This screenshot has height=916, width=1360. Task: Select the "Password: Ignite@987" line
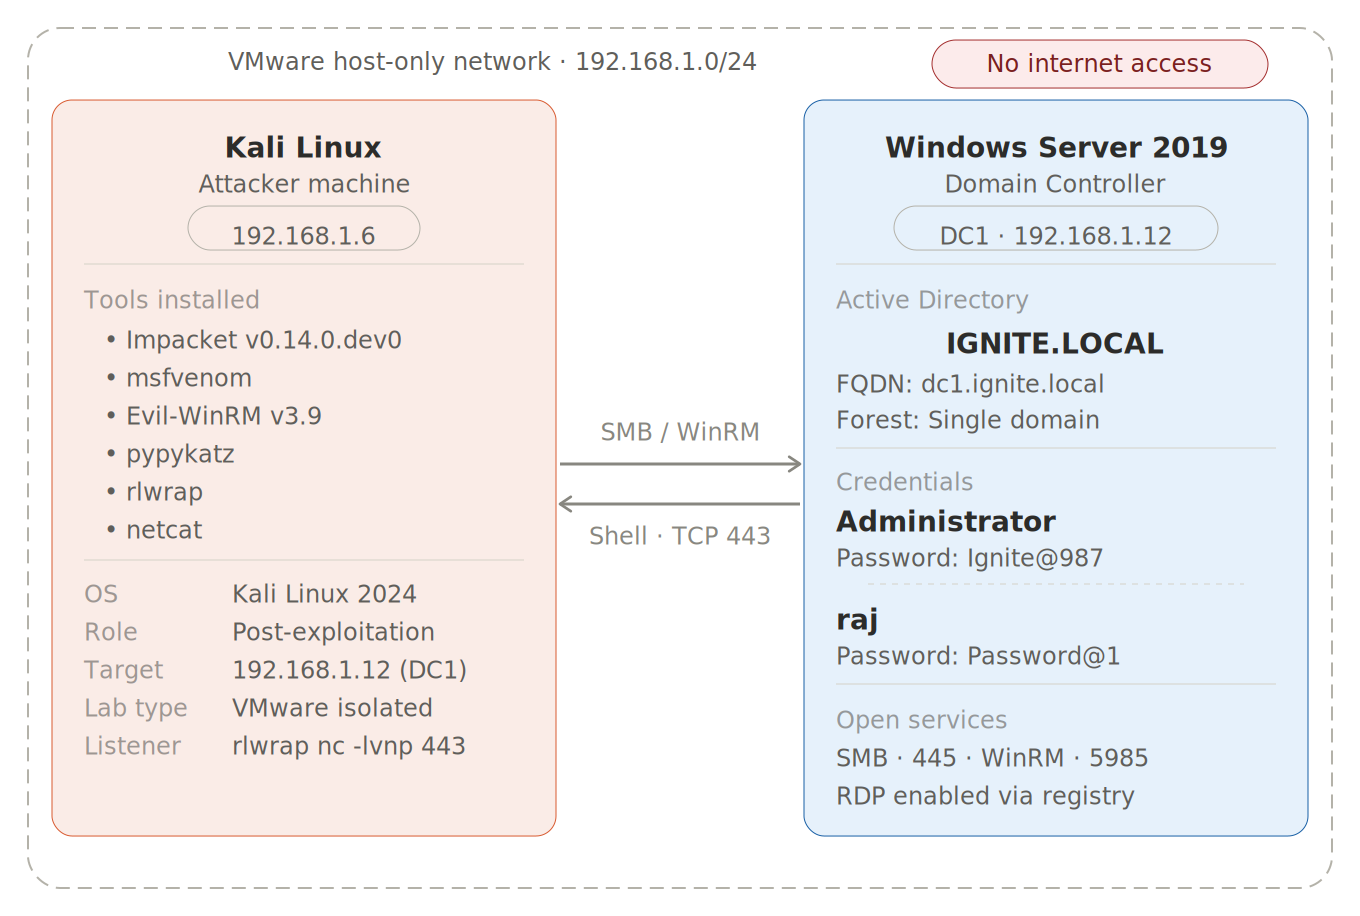(970, 558)
